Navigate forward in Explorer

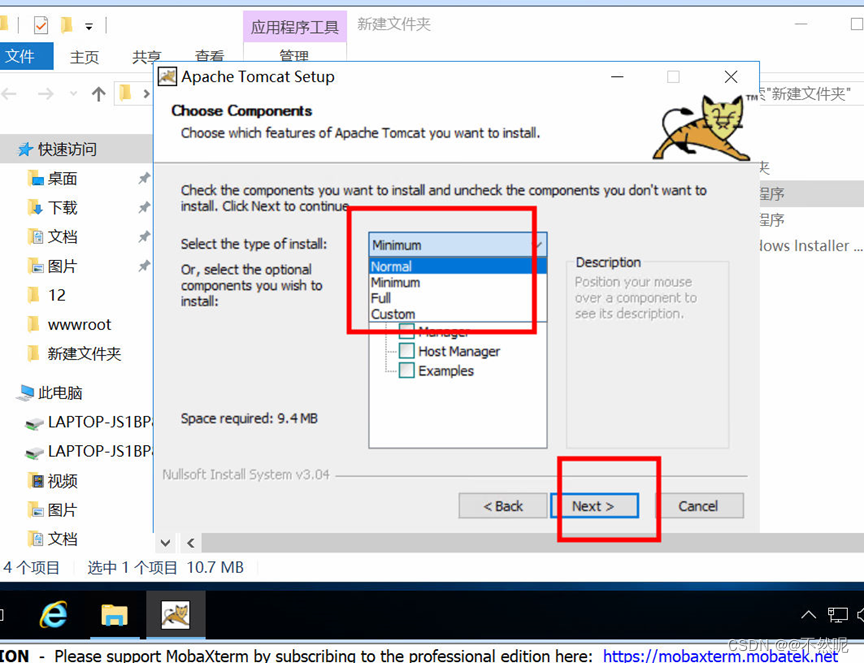(45, 94)
